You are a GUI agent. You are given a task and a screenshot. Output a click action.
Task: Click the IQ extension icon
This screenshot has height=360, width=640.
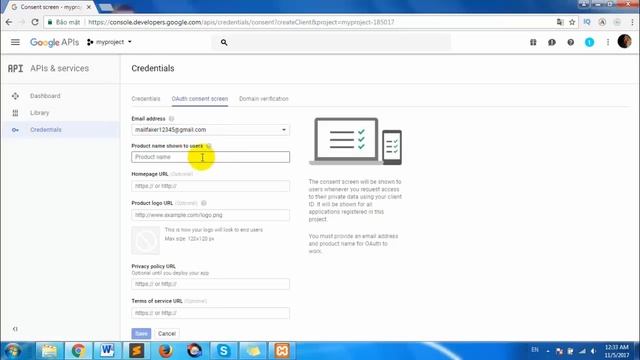coord(587,22)
